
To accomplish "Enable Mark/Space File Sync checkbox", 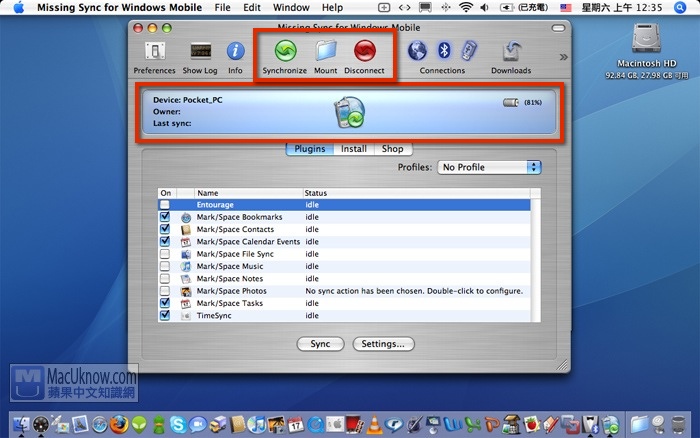I will pos(165,254).
